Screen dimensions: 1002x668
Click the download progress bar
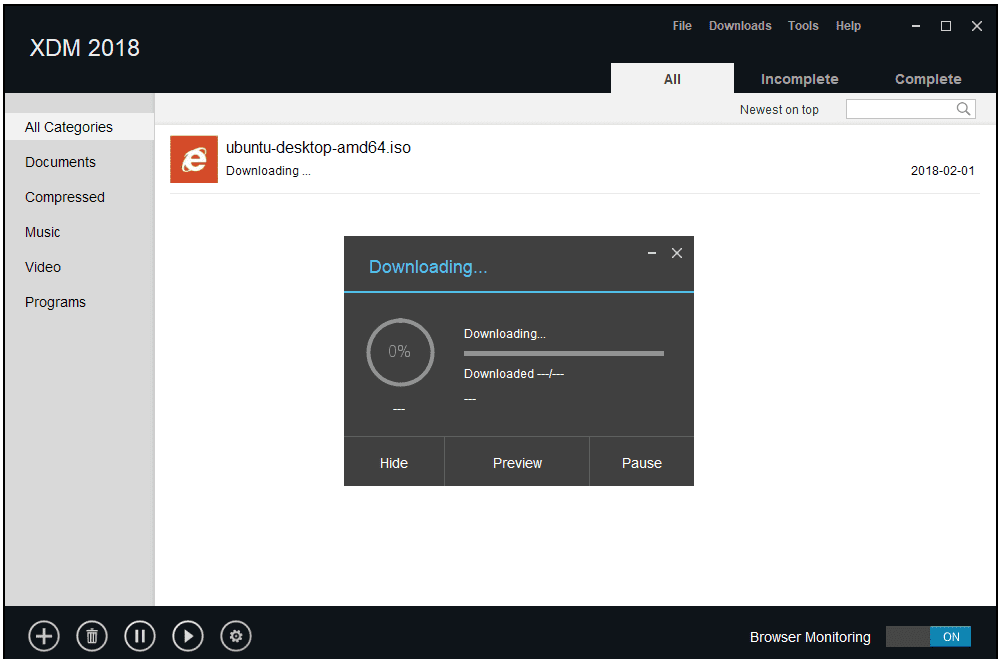564,353
